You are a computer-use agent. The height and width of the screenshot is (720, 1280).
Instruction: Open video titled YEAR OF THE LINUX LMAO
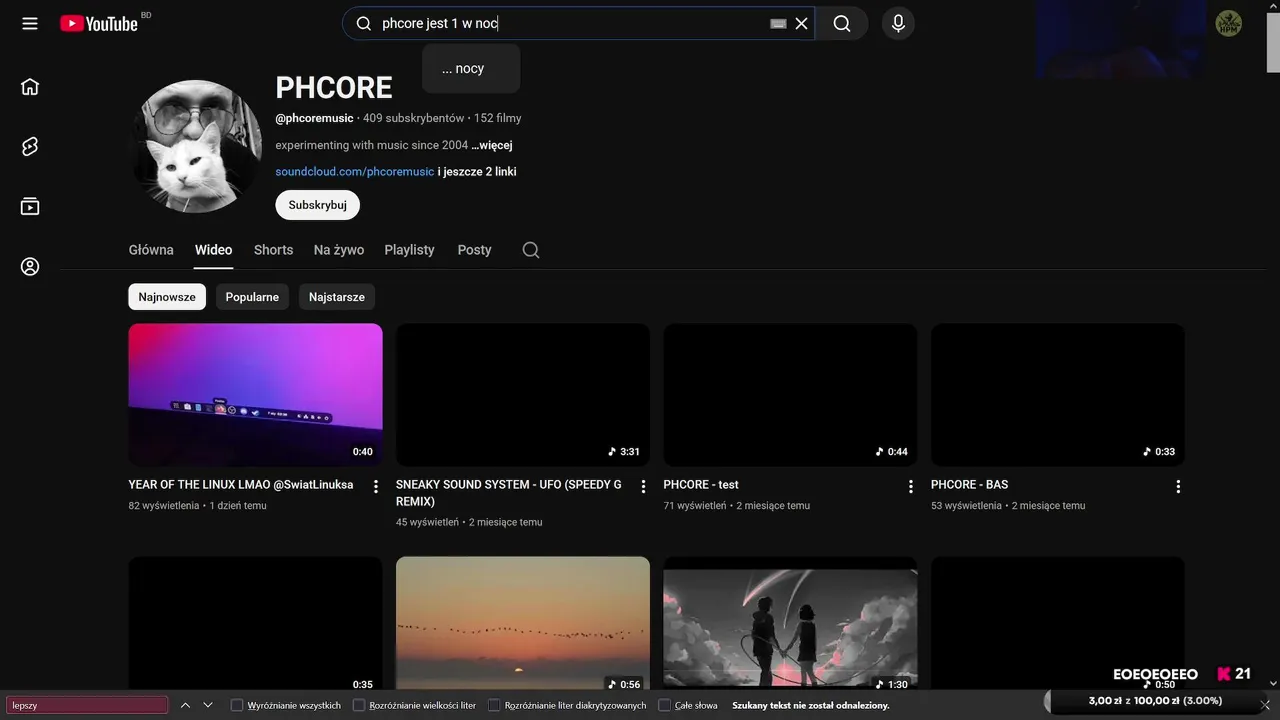[241, 485]
